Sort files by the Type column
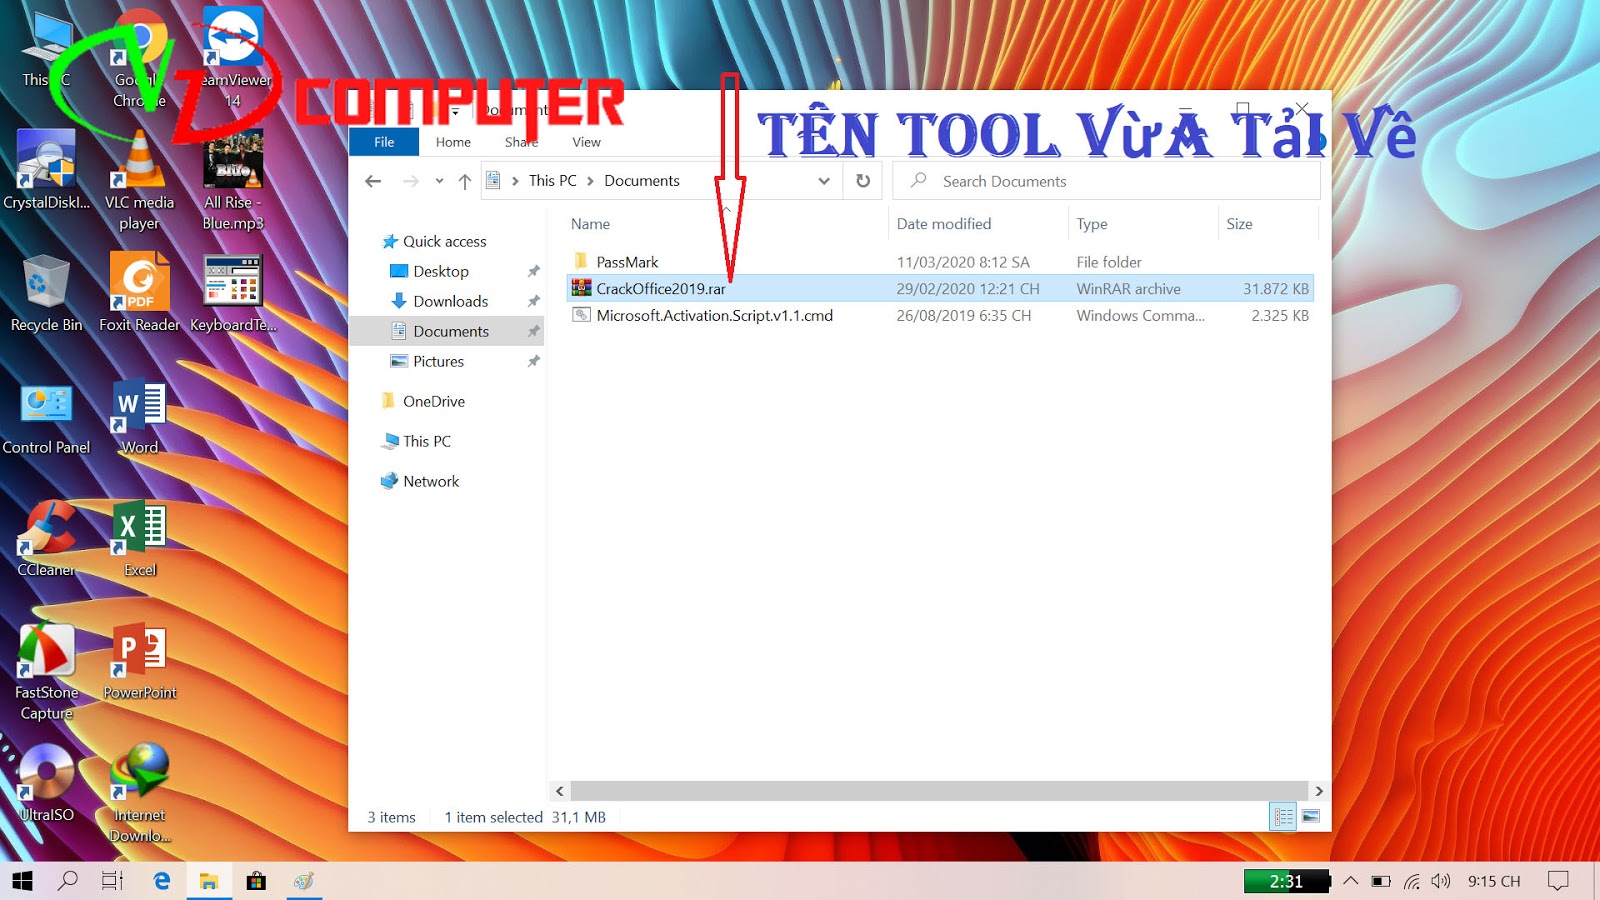The width and height of the screenshot is (1600, 900). [1092, 224]
